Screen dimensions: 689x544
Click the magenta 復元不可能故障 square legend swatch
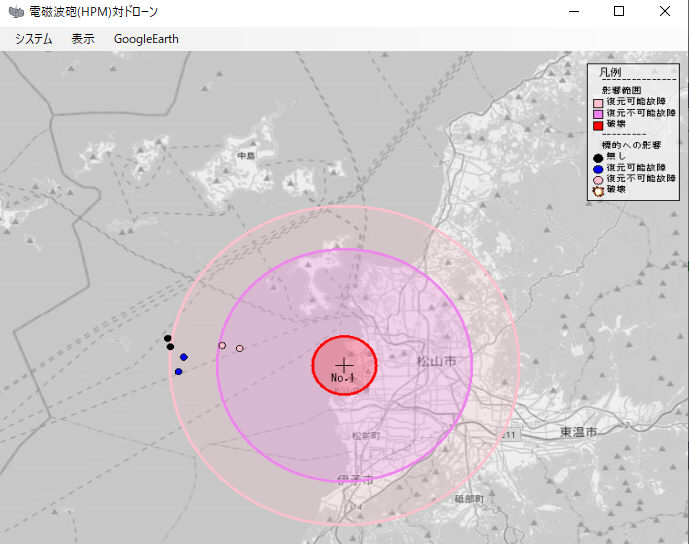[x=598, y=114]
